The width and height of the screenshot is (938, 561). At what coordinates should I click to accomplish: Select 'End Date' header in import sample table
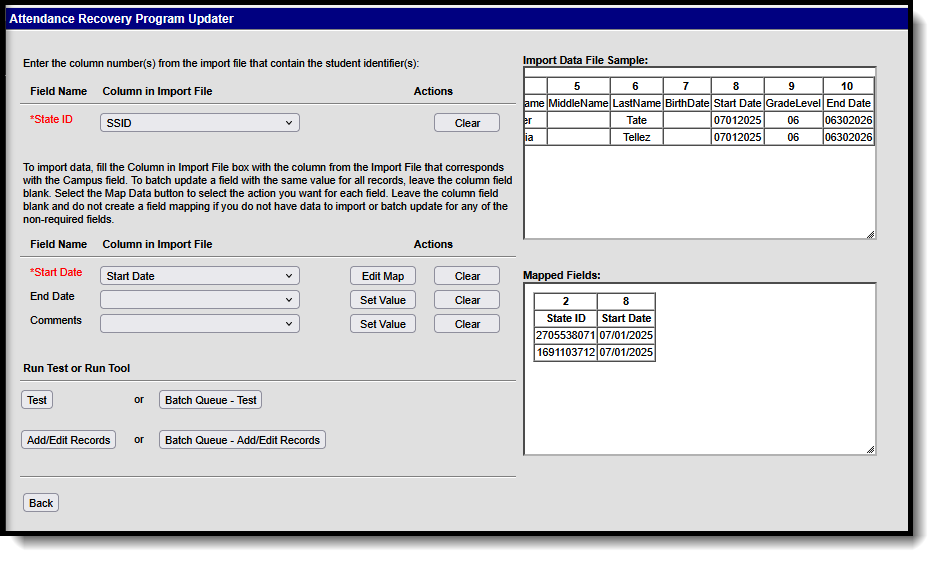pos(848,103)
